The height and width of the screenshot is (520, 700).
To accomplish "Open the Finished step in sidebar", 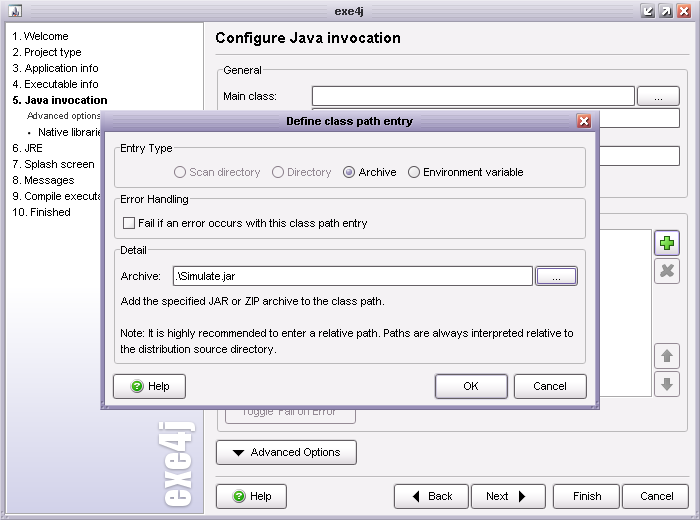I will (x=40, y=212).
